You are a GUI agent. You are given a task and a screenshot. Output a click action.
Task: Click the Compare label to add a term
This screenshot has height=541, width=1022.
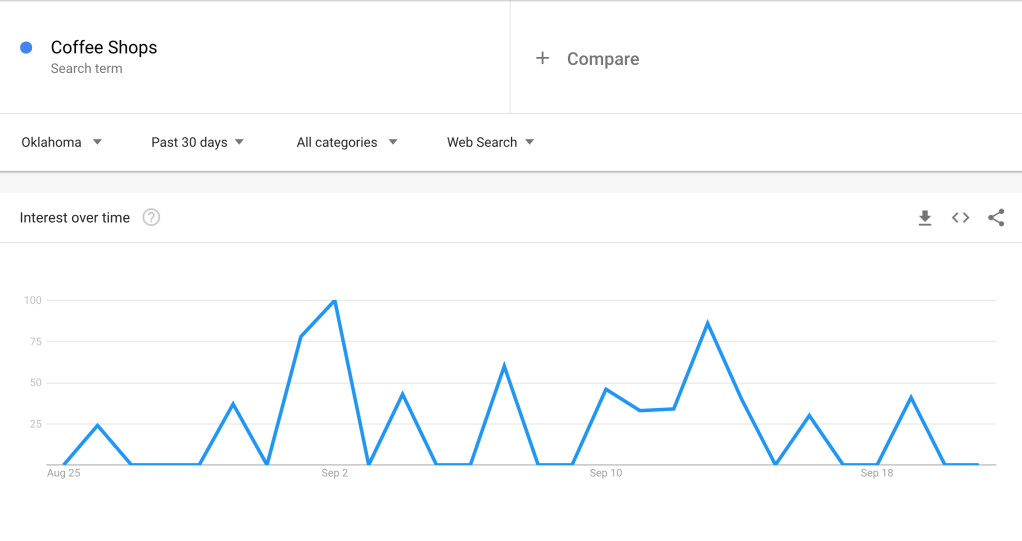point(603,59)
